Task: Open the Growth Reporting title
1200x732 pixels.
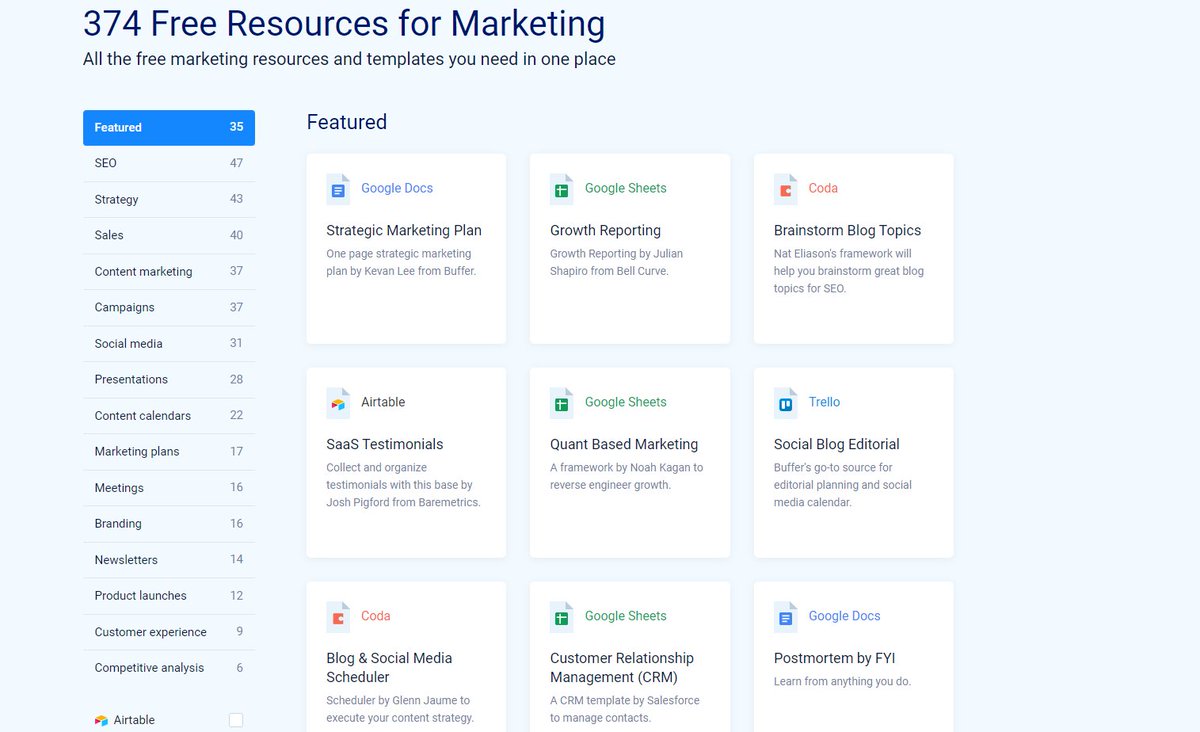Action: pyautogui.click(x=605, y=230)
